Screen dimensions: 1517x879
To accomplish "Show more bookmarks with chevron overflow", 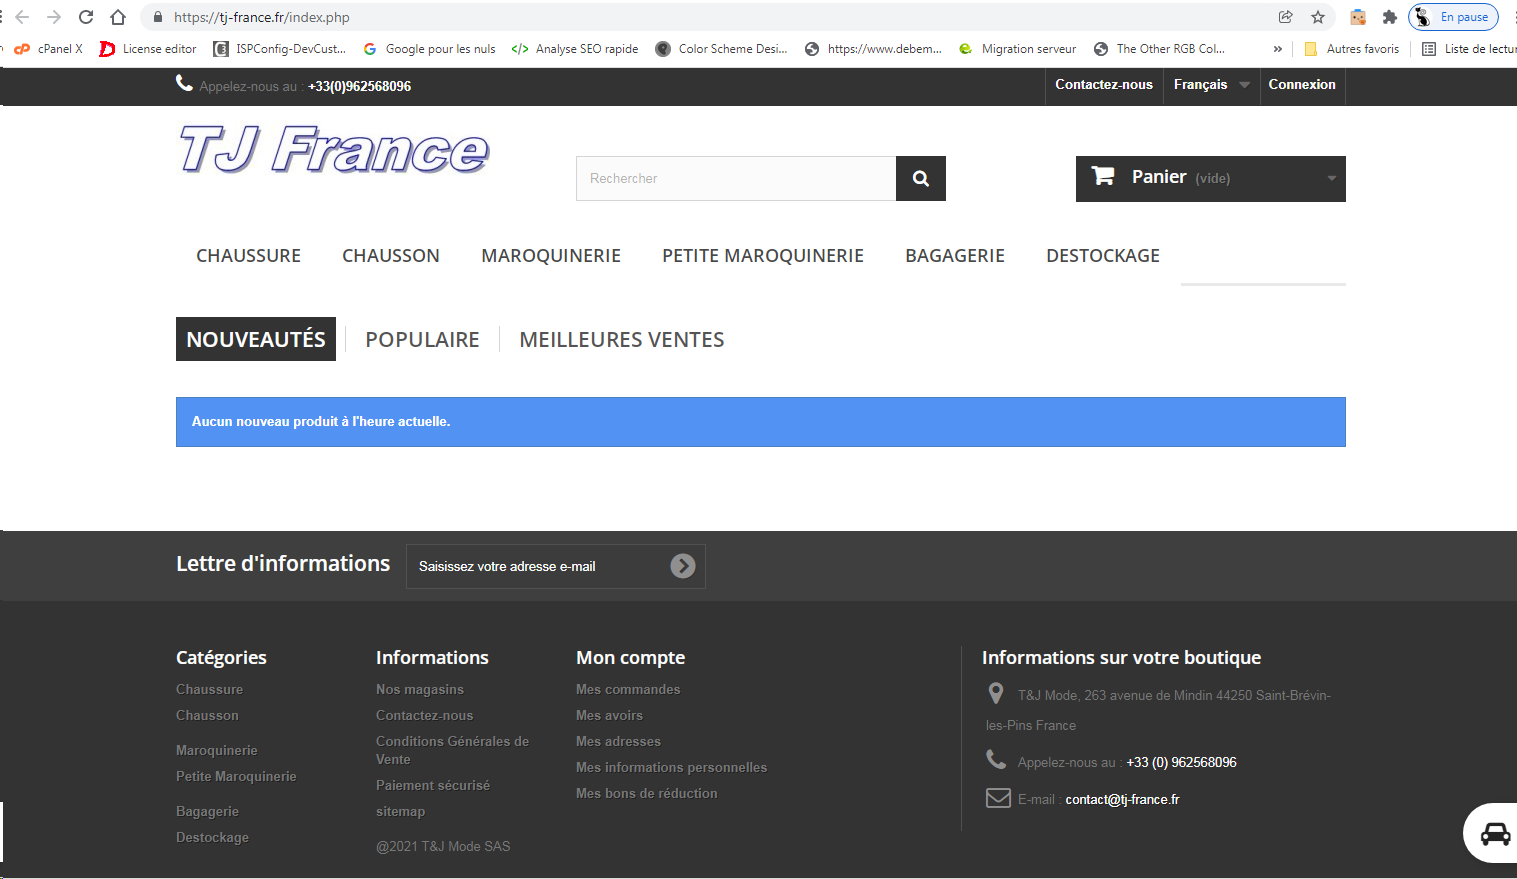I will (x=1277, y=49).
